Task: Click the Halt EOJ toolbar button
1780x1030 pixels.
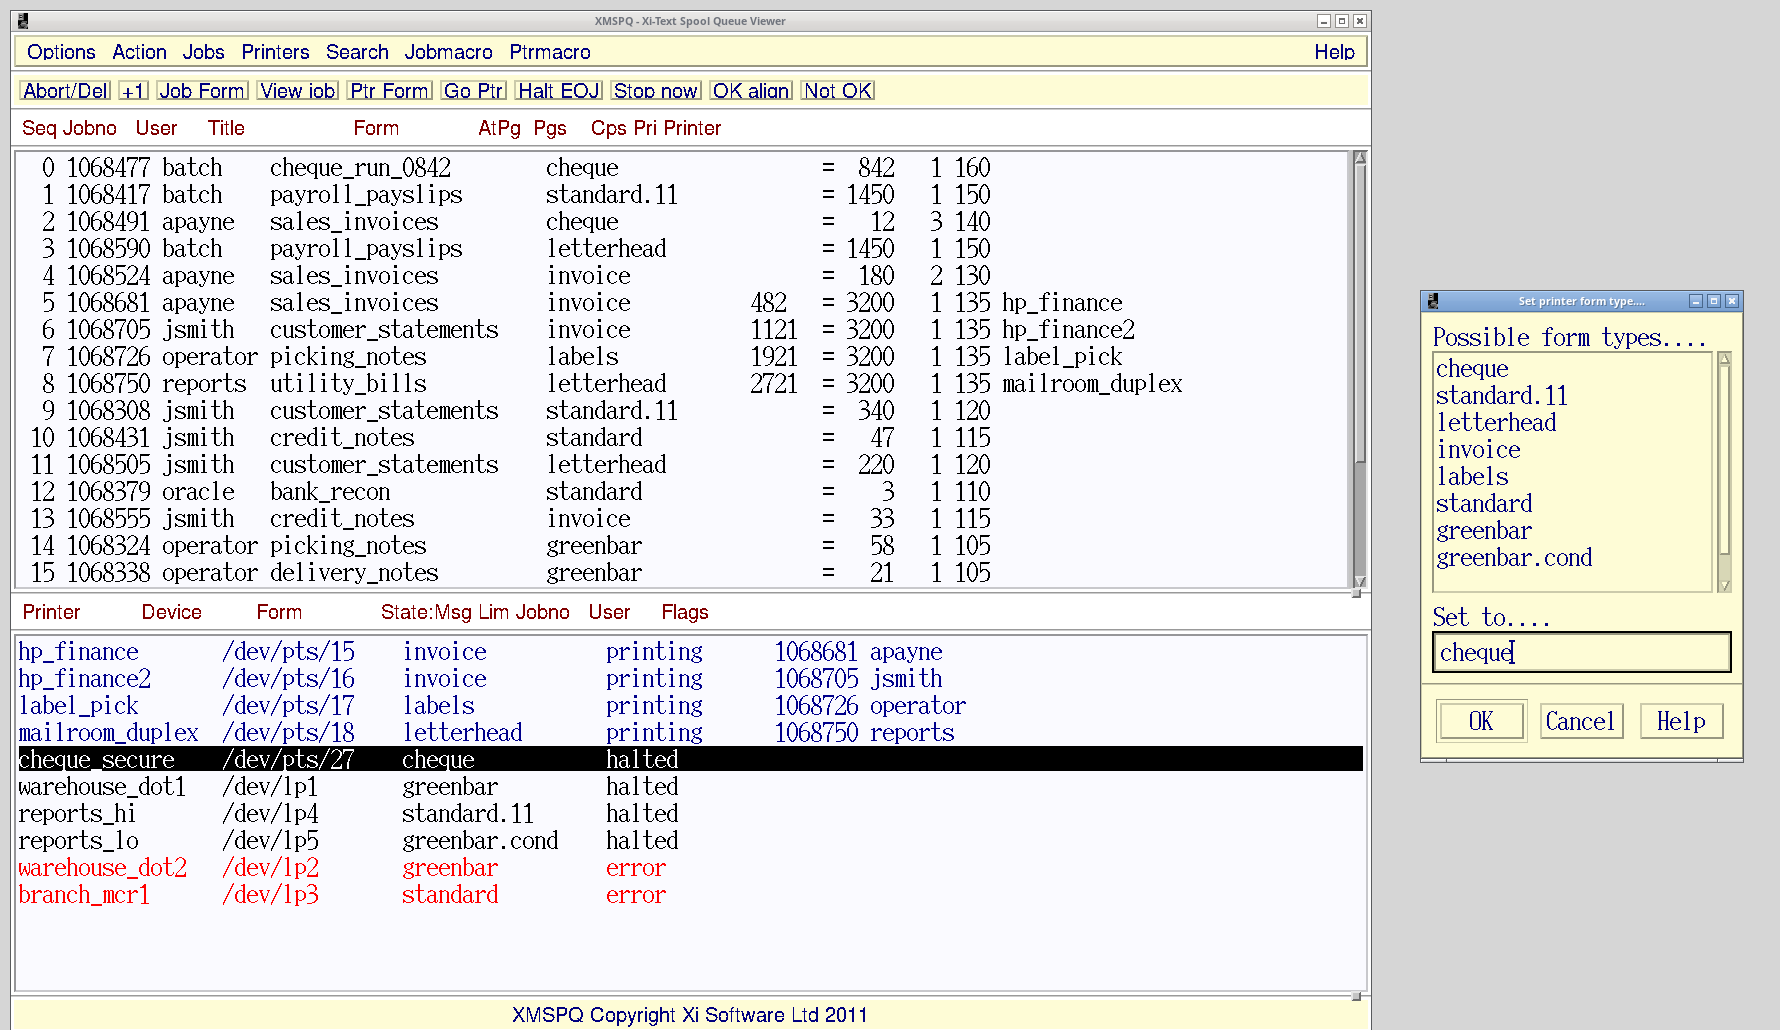Action: 559,91
